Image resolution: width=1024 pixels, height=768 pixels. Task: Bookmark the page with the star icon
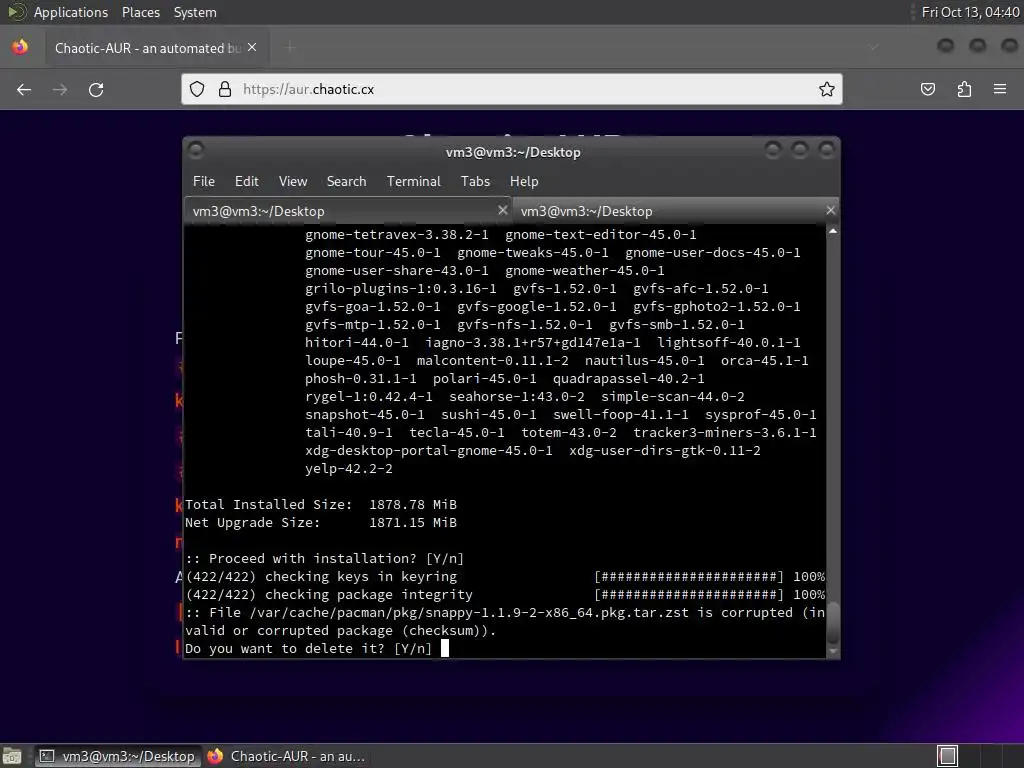point(827,89)
